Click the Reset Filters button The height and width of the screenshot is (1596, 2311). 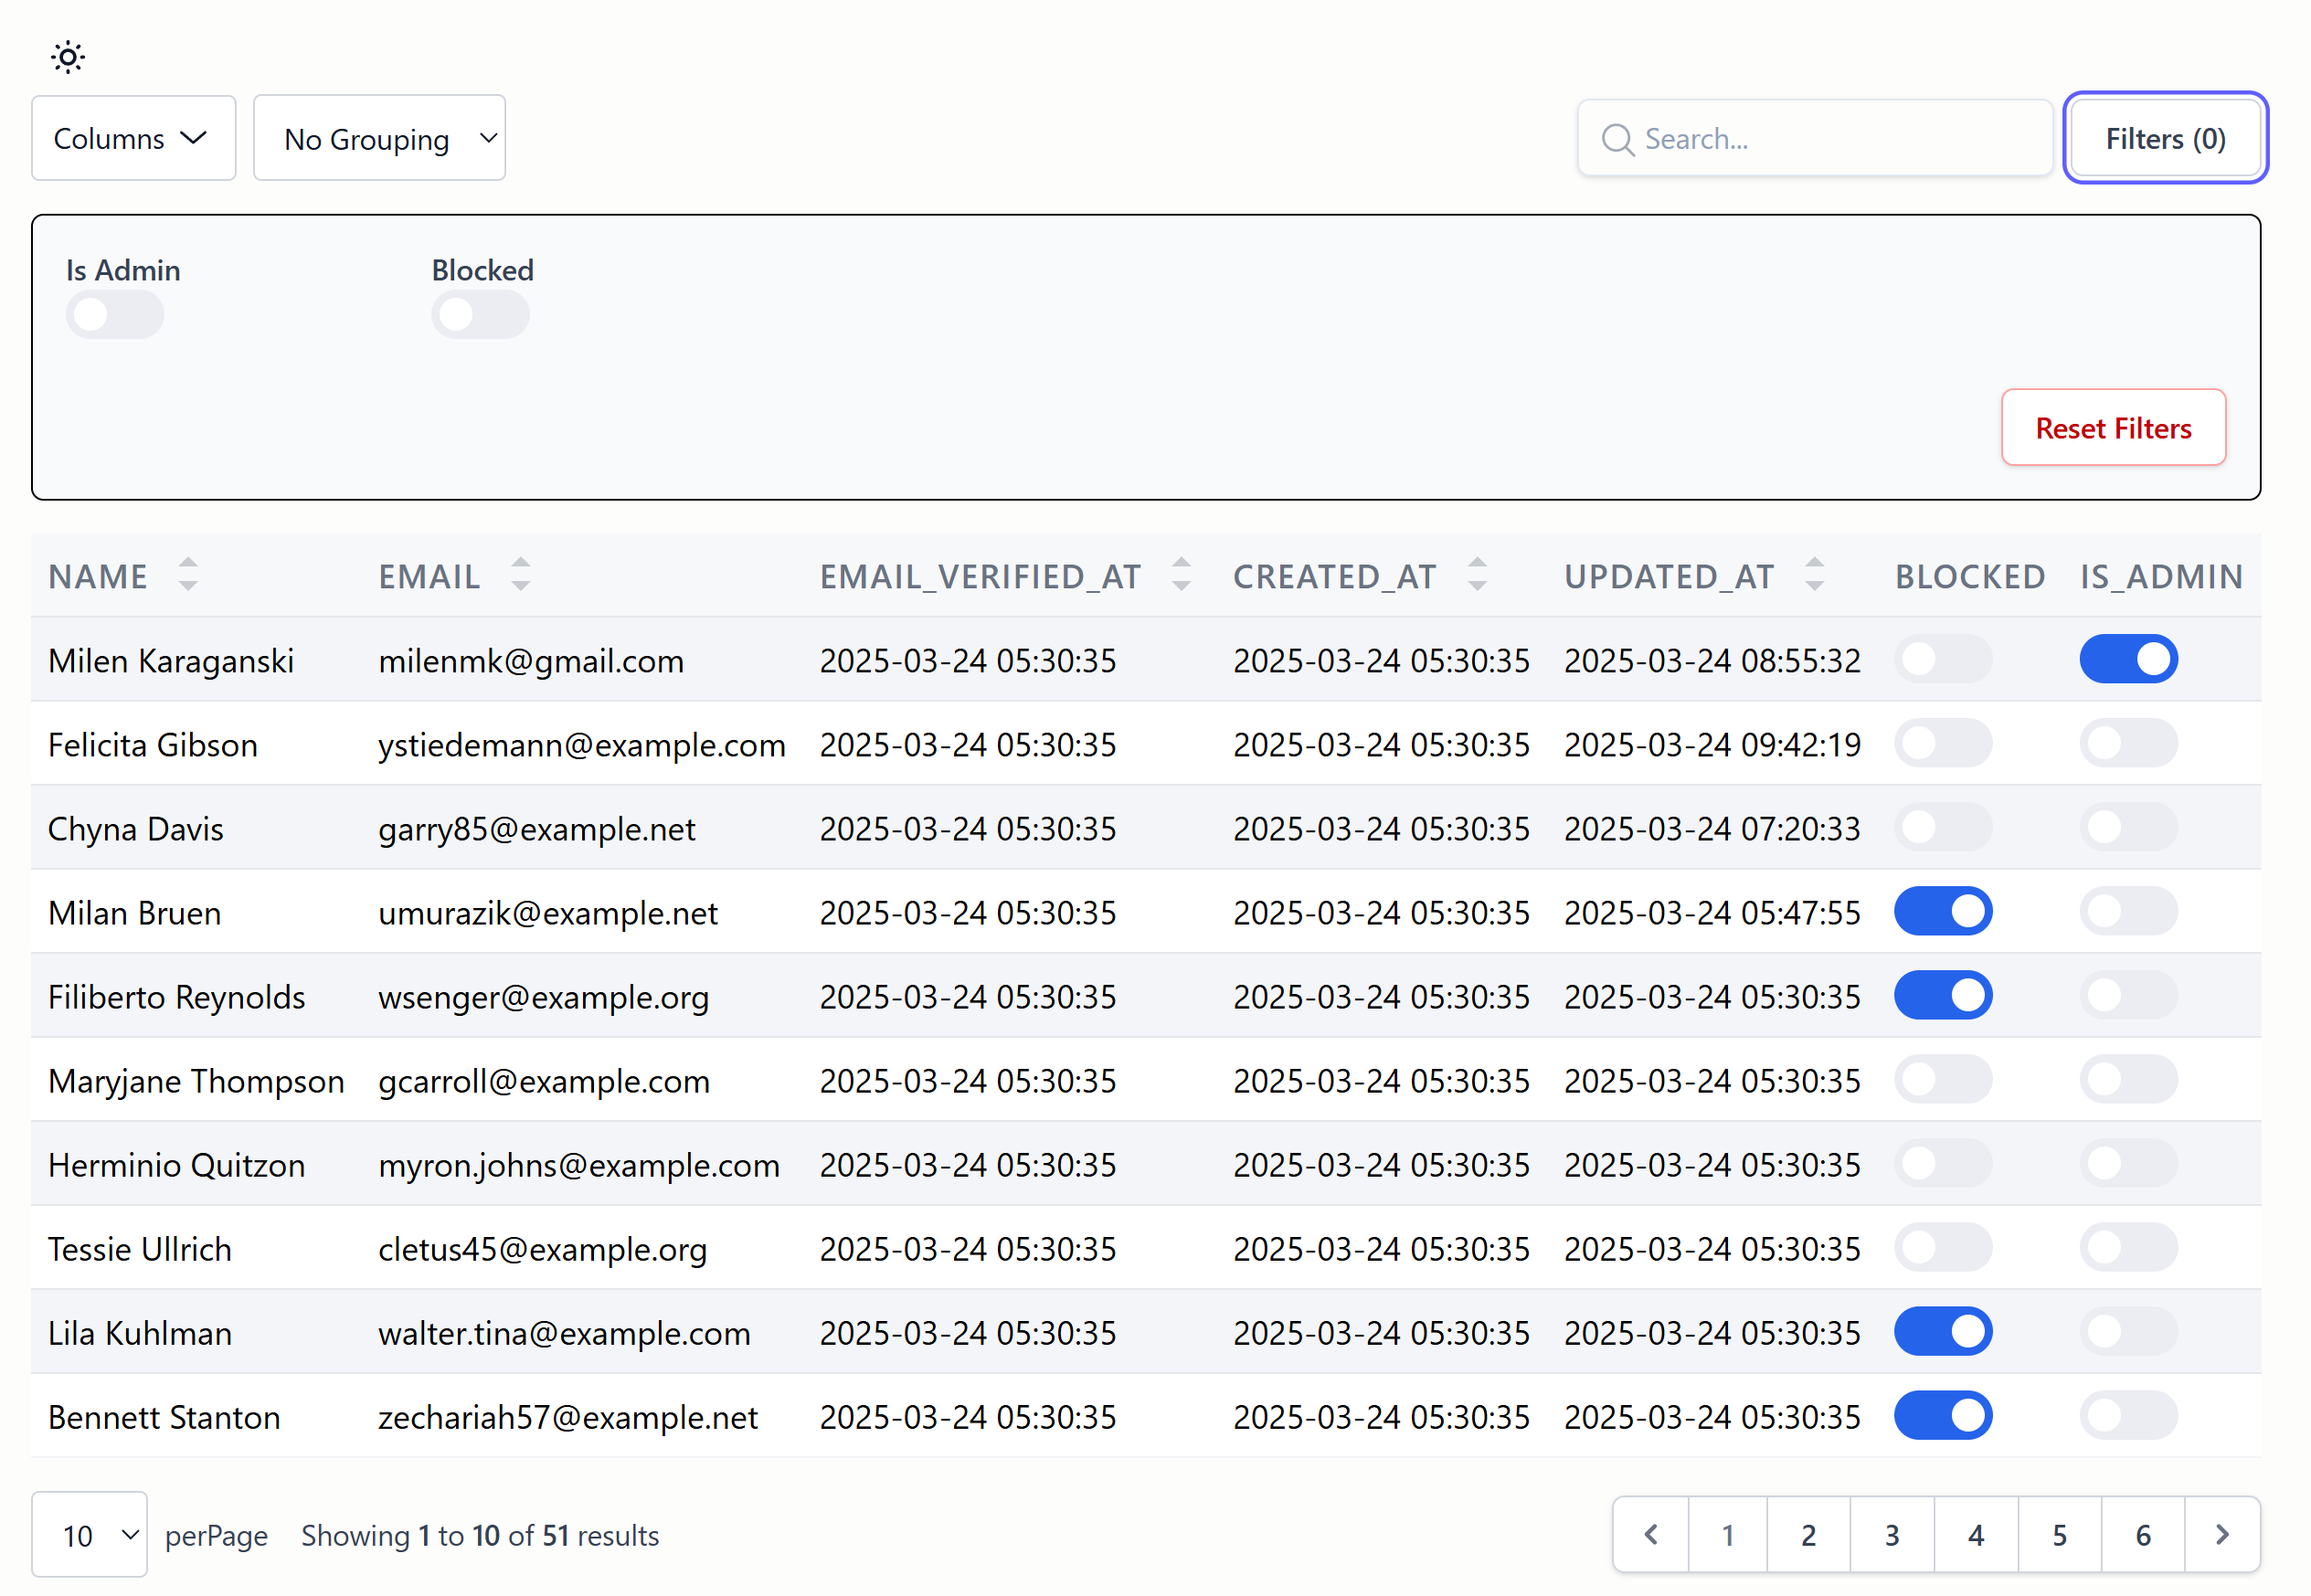click(x=2113, y=428)
